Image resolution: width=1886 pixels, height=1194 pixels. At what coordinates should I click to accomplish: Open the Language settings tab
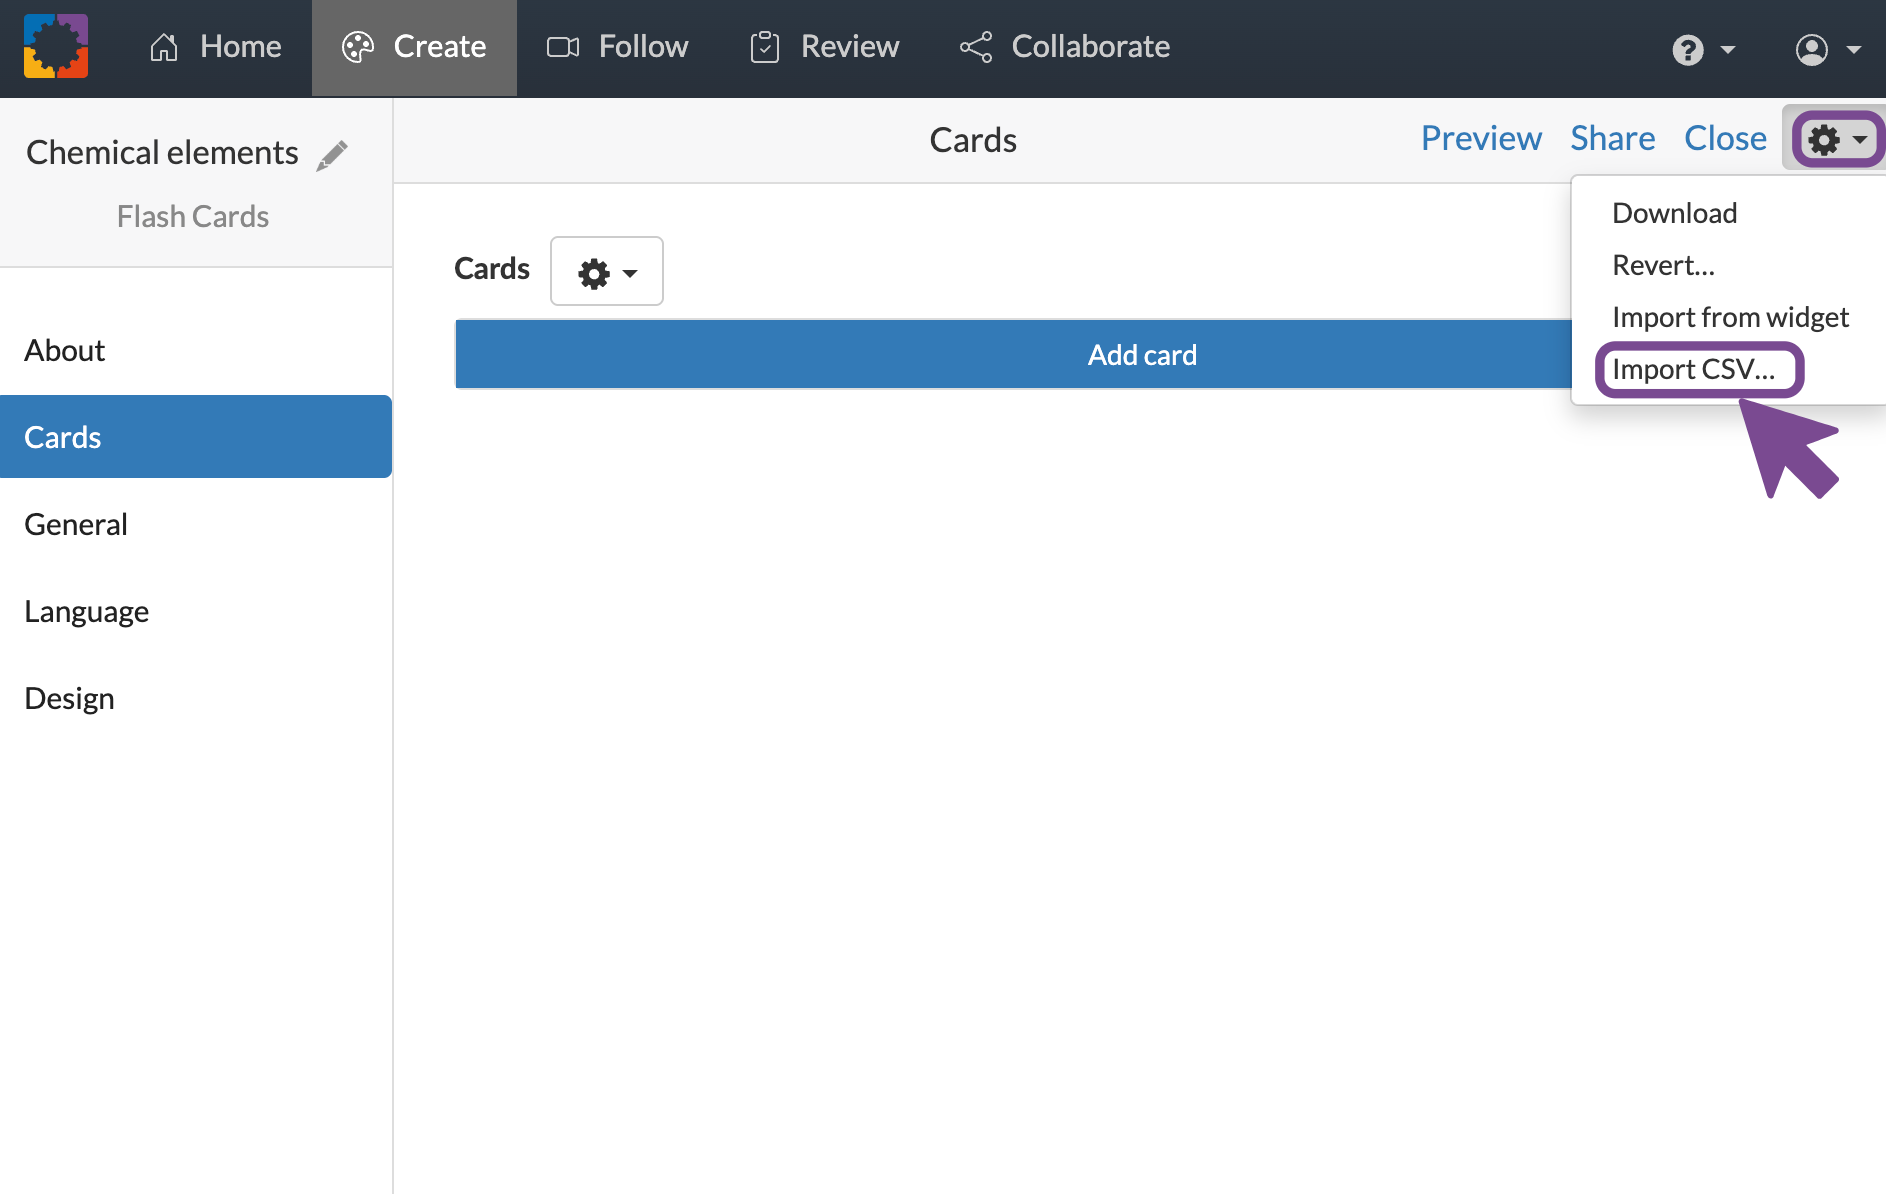(x=86, y=610)
